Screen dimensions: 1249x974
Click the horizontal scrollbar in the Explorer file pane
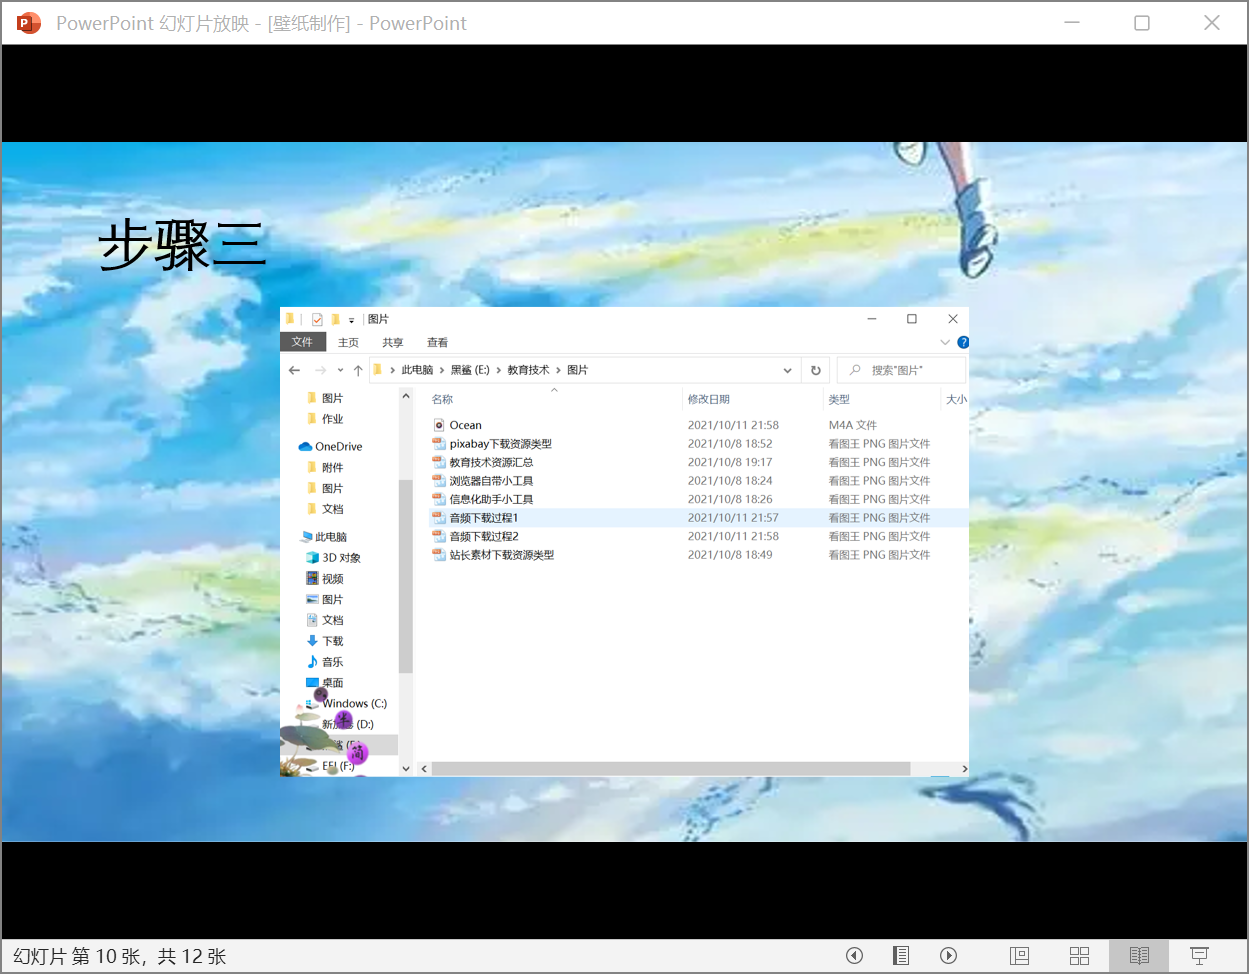[x=671, y=769]
